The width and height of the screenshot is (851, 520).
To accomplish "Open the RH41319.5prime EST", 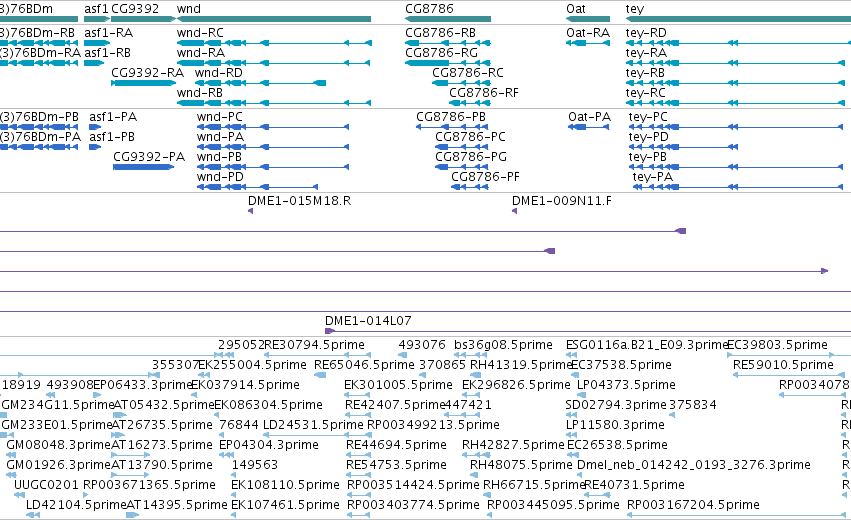I will (475, 375).
